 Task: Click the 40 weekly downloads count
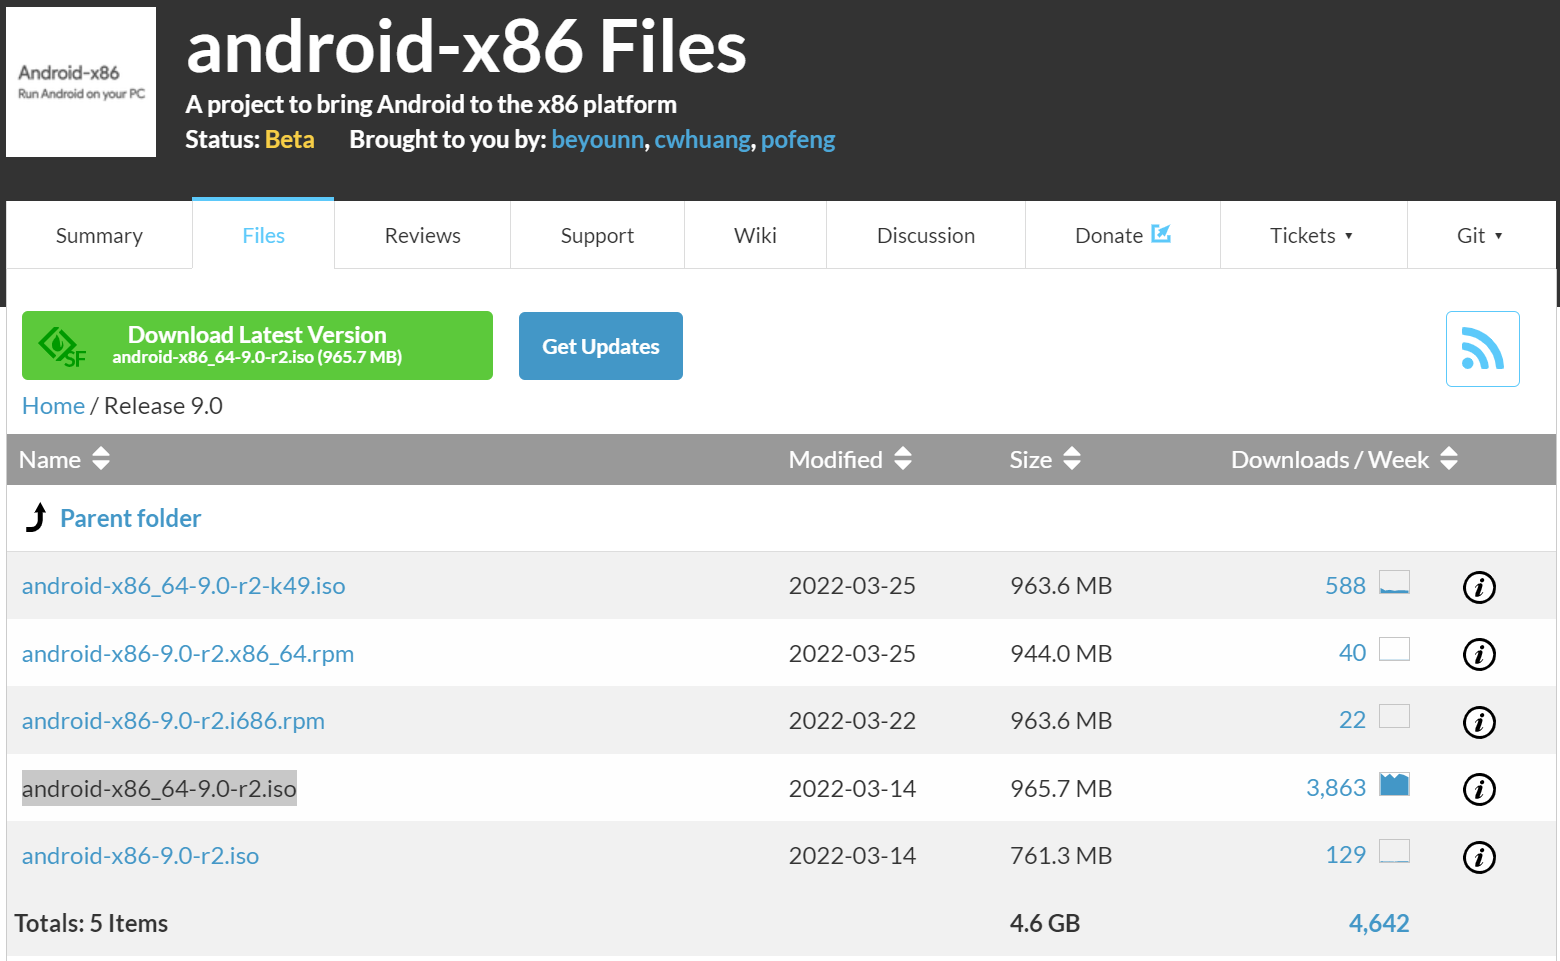tap(1352, 653)
